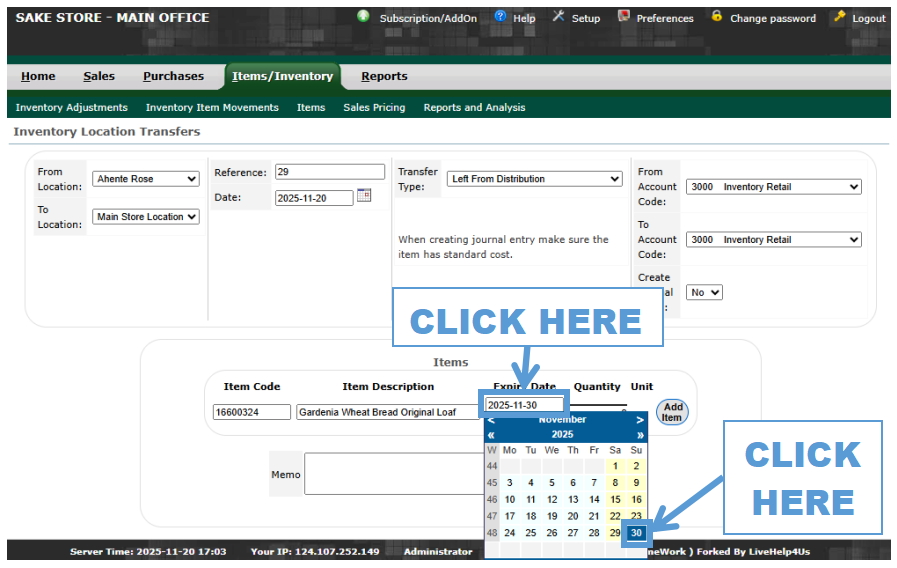Open the From Account Code dropdown
Viewport: 897px width, 568px height.
coord(773,187)
